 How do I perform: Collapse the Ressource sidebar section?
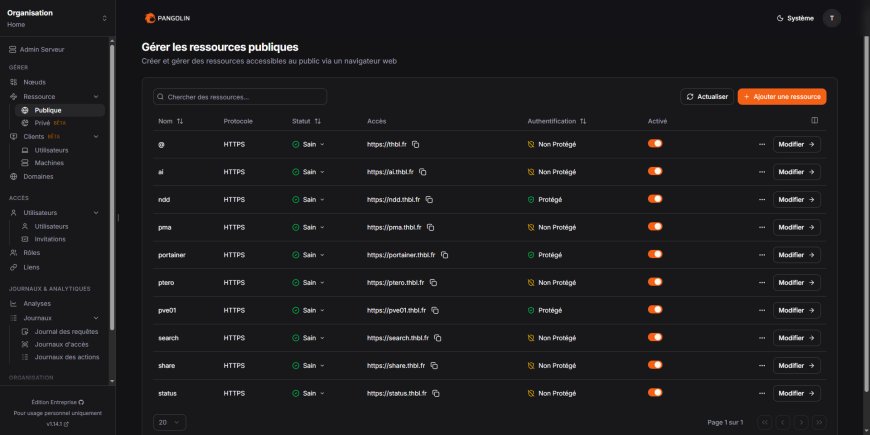pyautogui.click(x=96, y=97)
